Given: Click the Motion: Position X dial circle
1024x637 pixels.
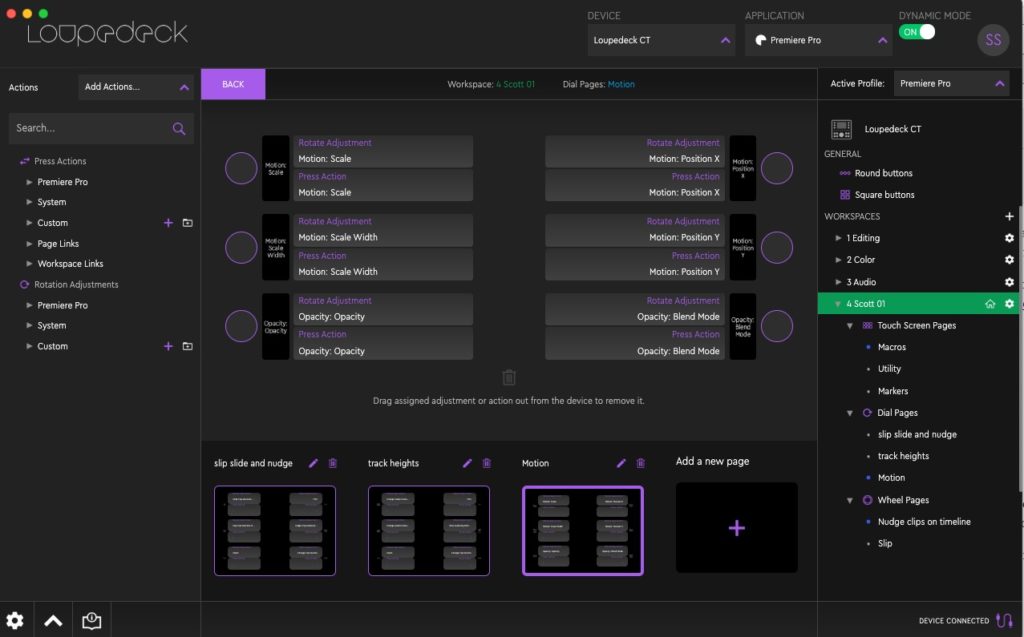Looking at the screenshot, I should coord(776,169).
